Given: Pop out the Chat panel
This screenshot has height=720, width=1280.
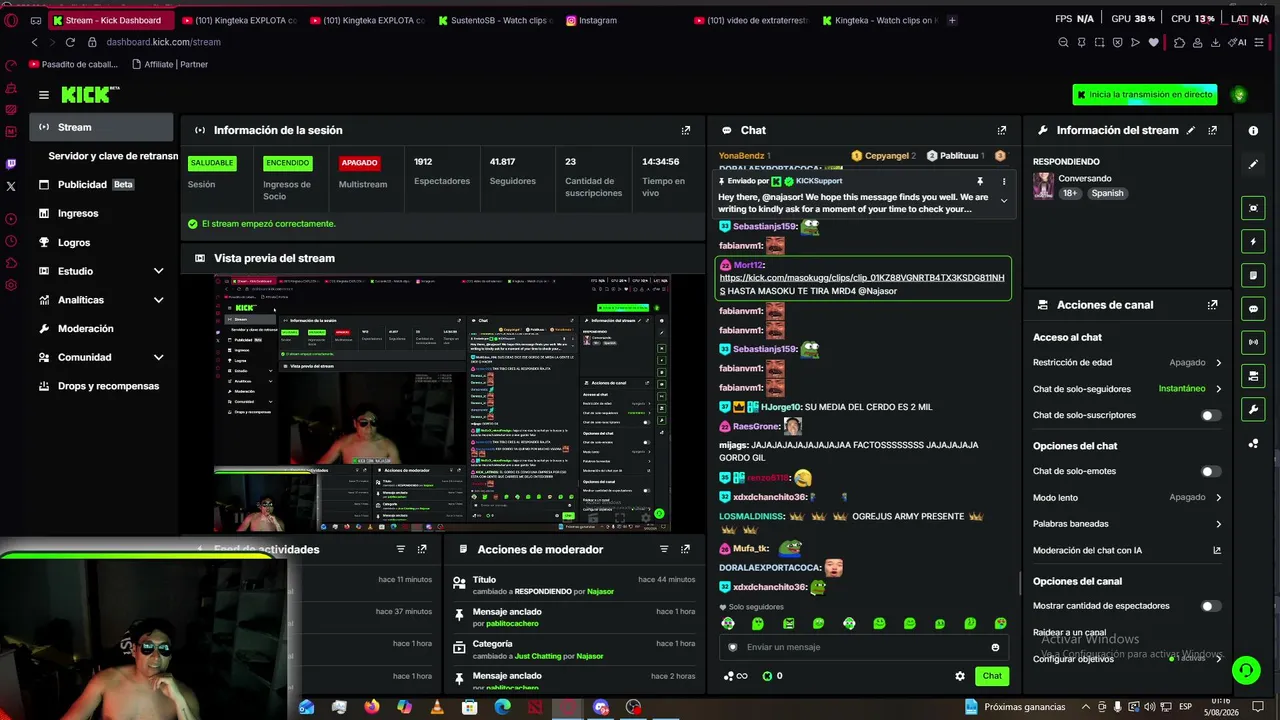Looking at the screenshot, I should click(x=1002, y=130).
